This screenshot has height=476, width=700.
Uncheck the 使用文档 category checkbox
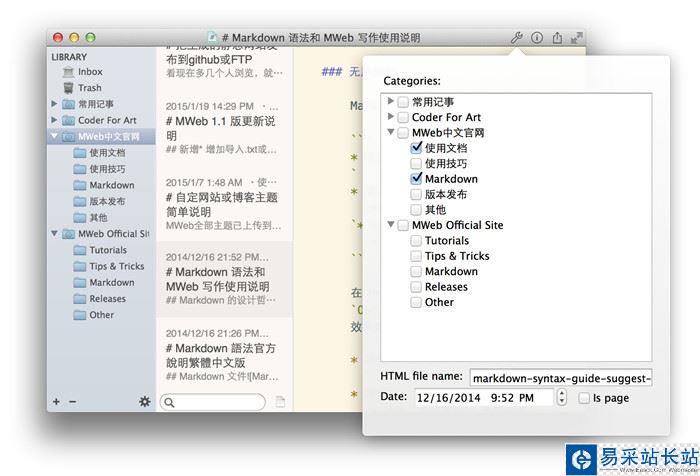416,148
